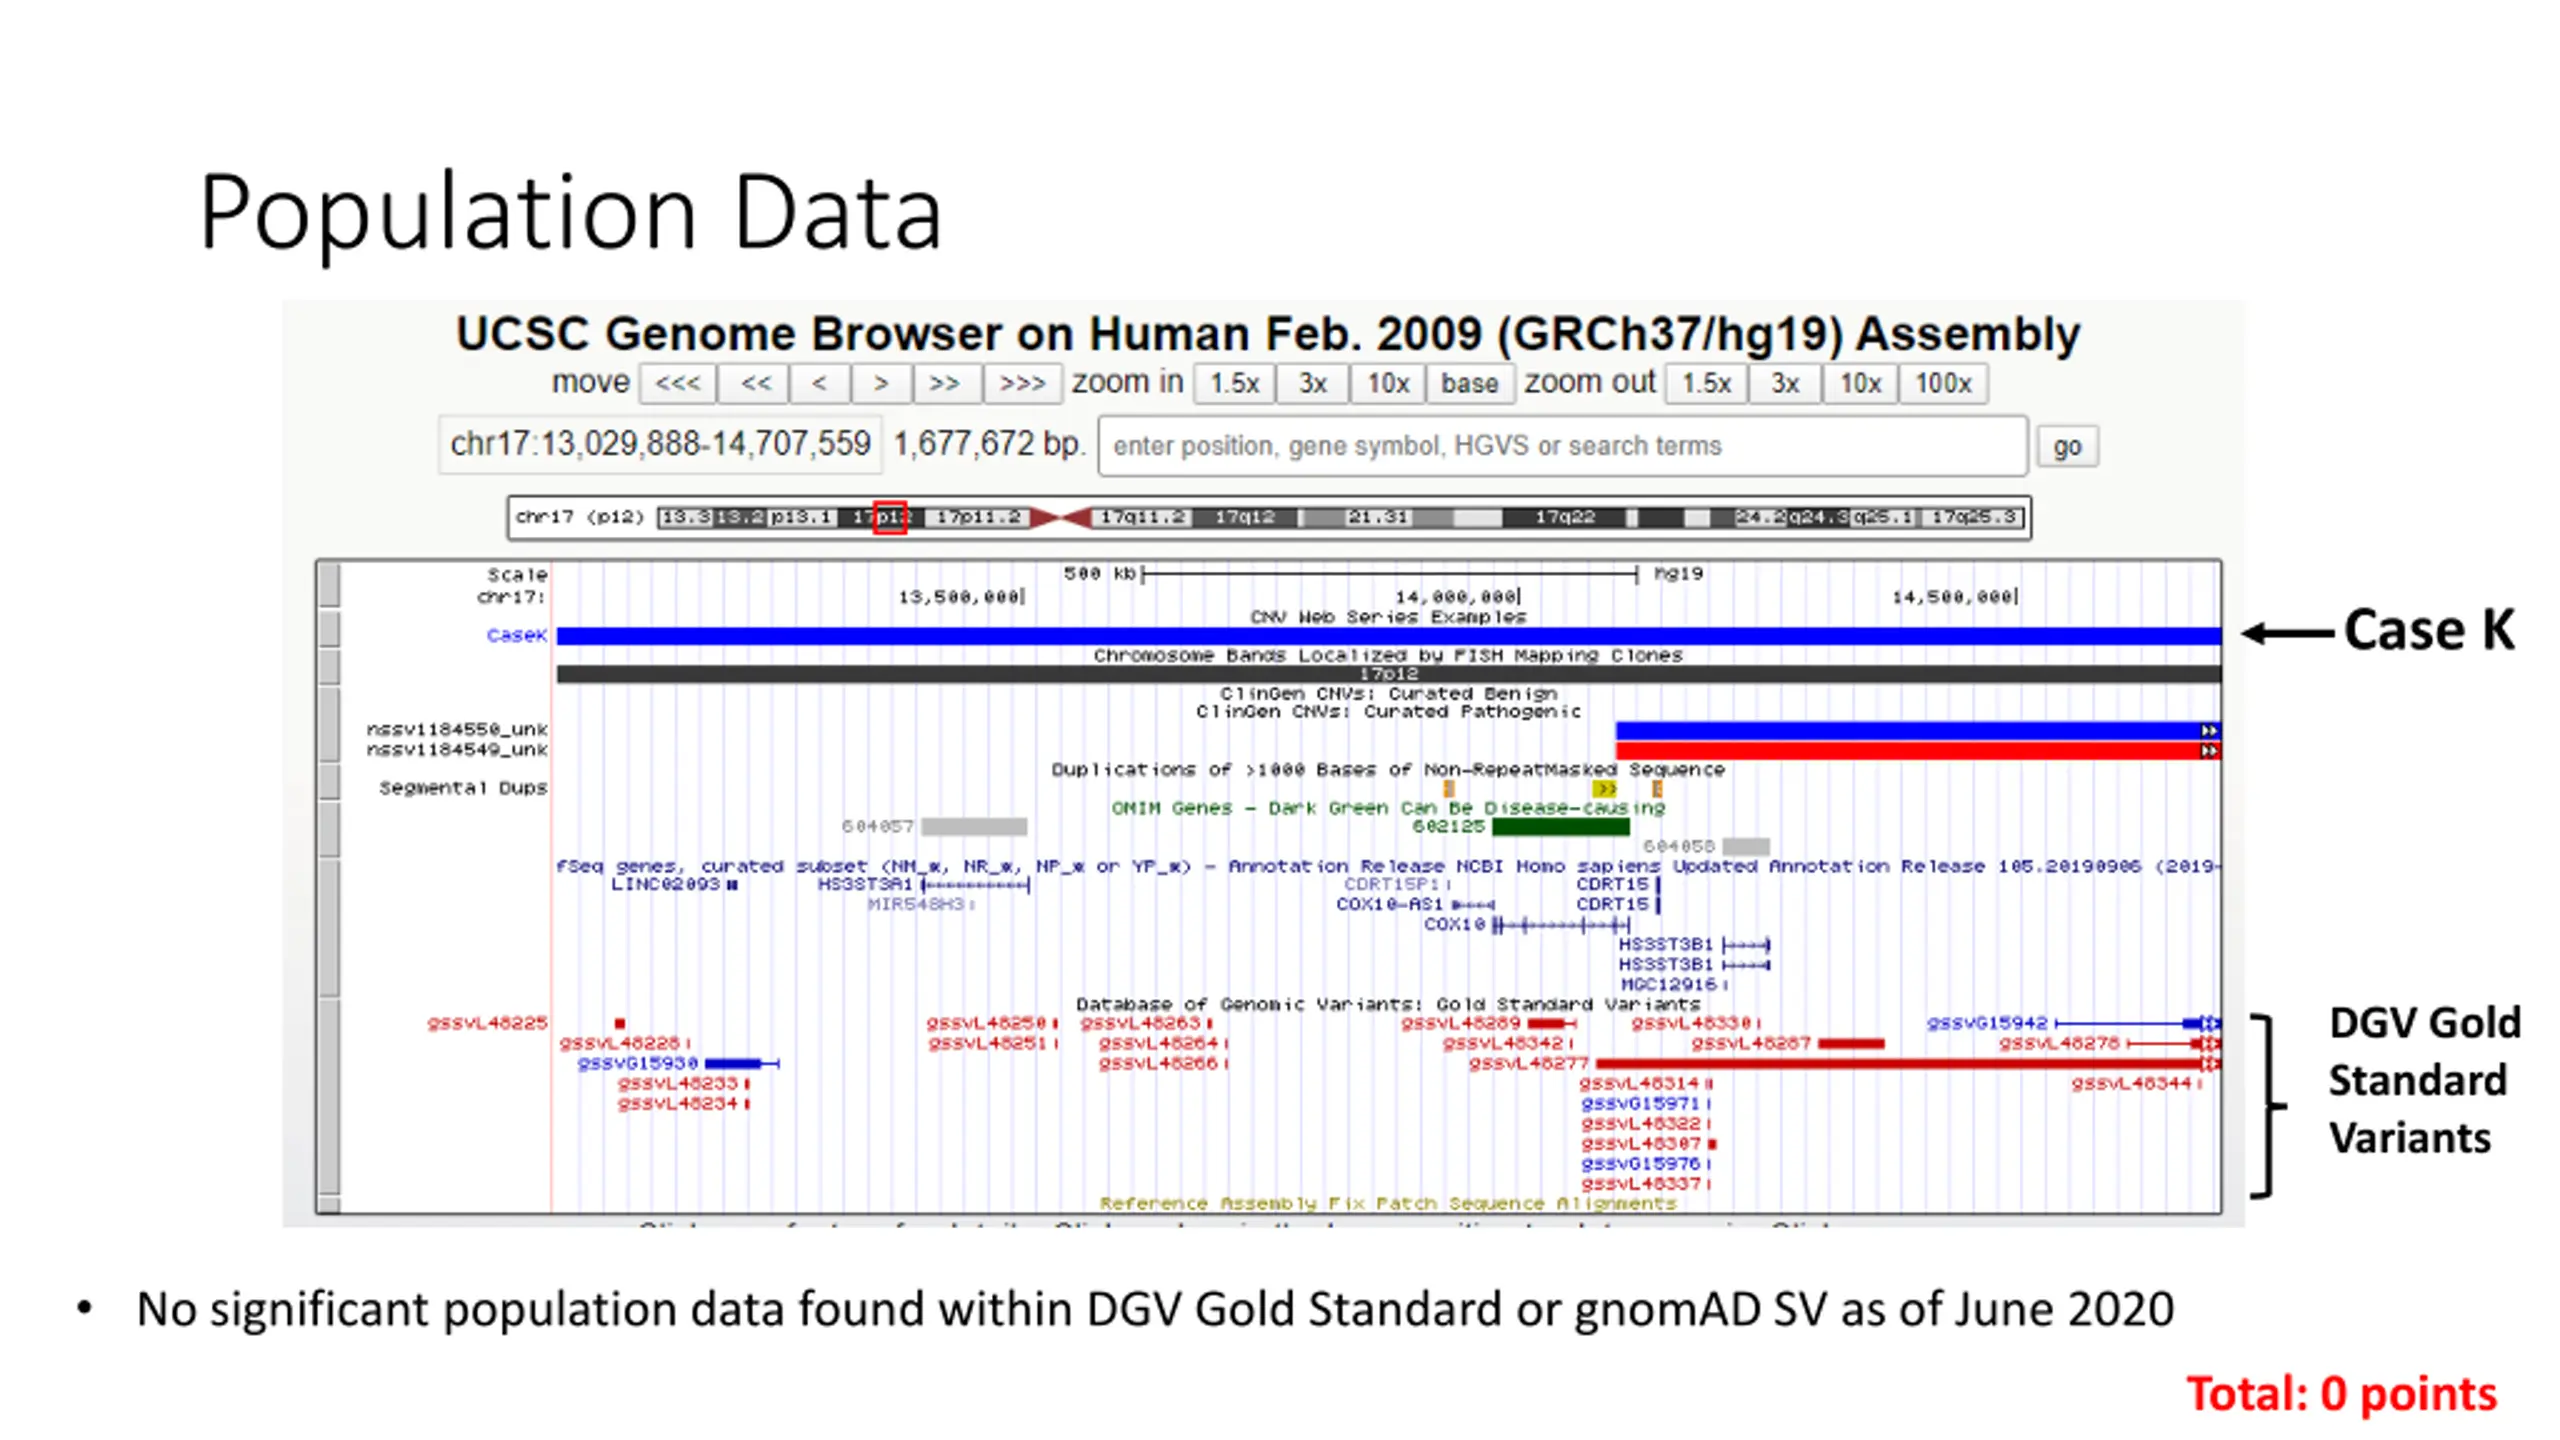Click the yellow segmental duplication block
This screenshot has height=1440, width=2560.
(x=1604, y=789)
